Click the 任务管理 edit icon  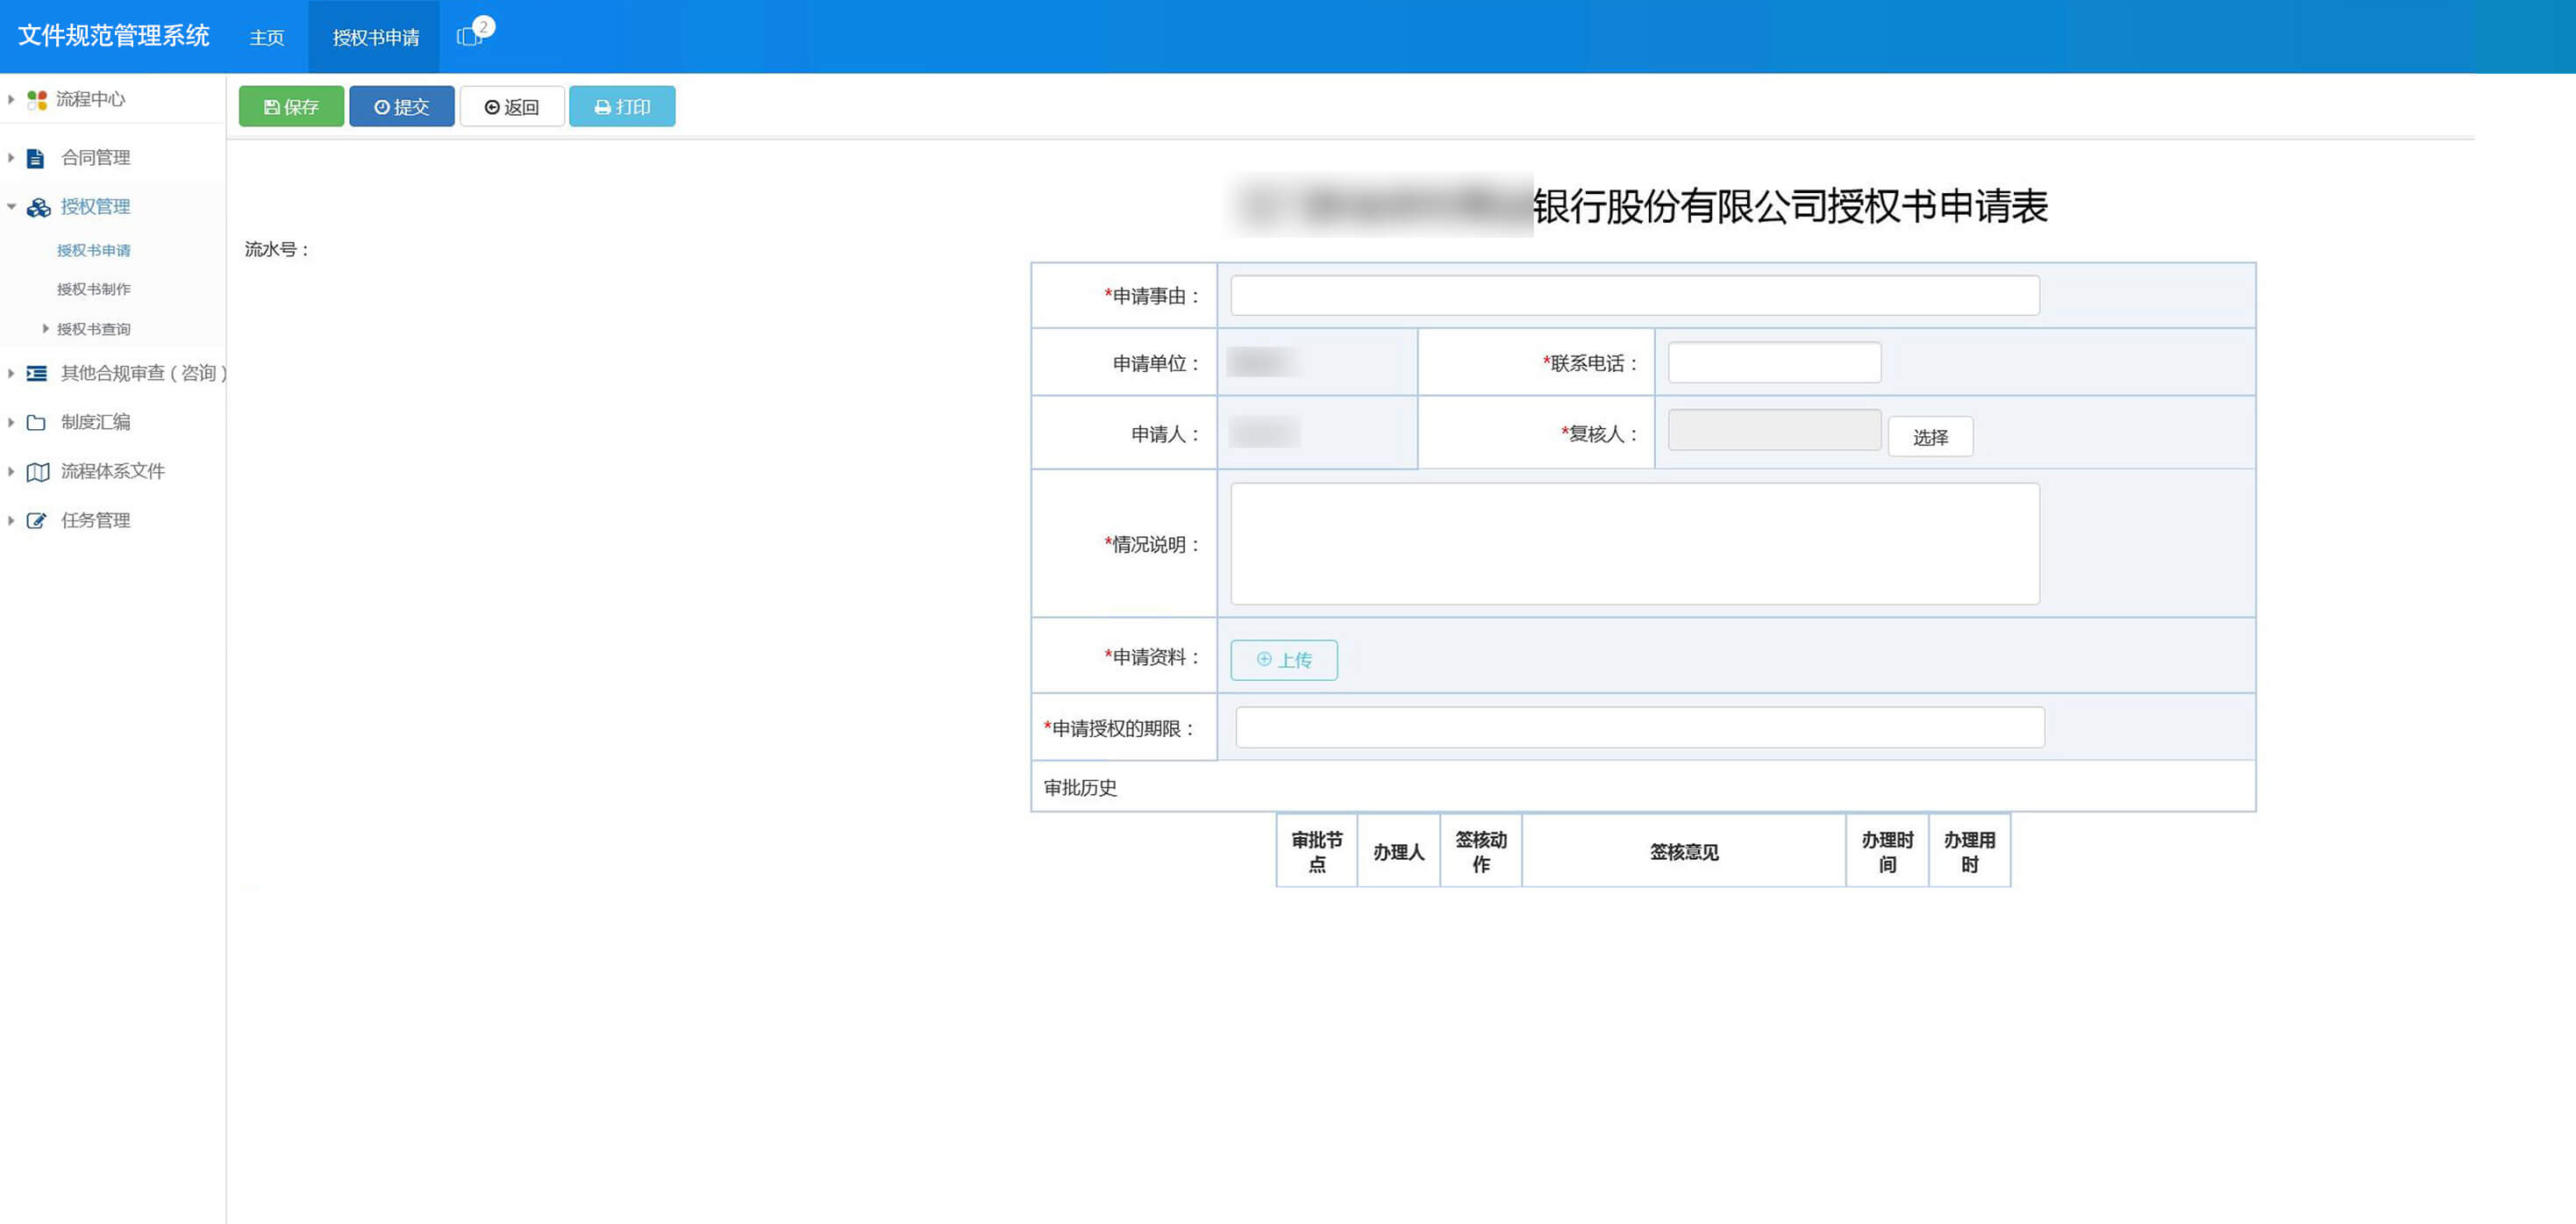[36, 520]
